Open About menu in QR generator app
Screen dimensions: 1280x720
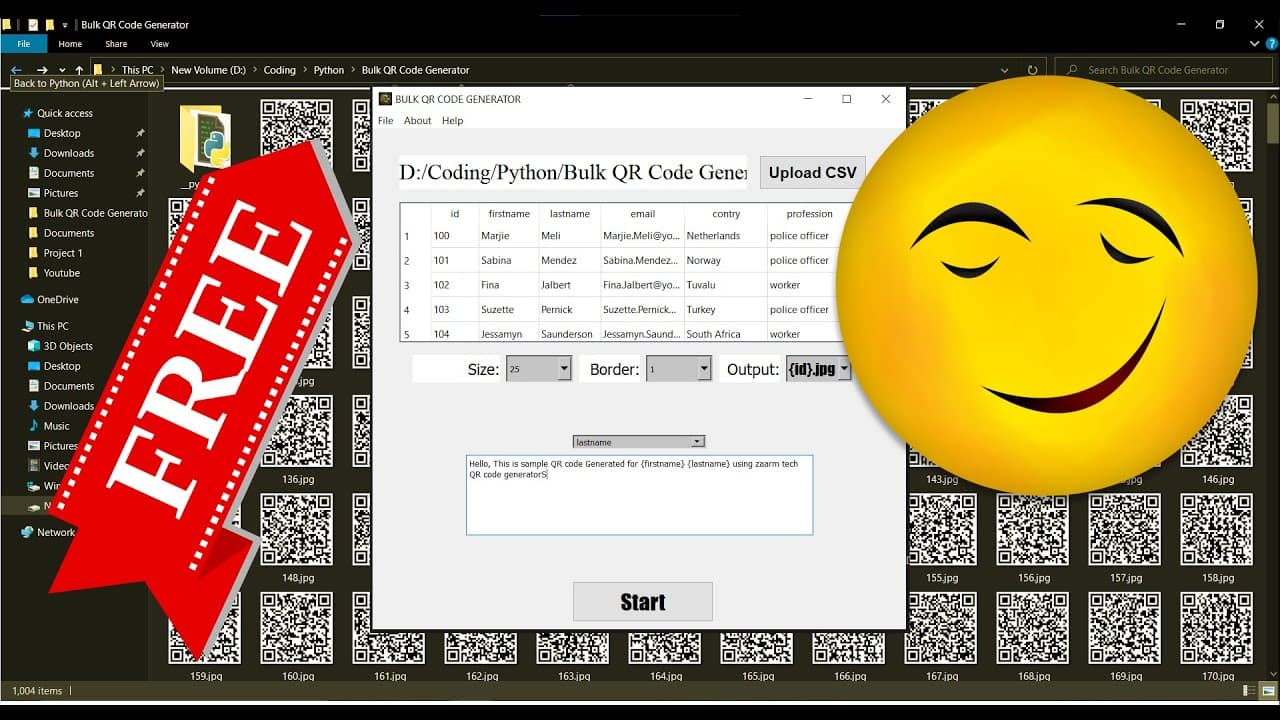pos(417,120)
